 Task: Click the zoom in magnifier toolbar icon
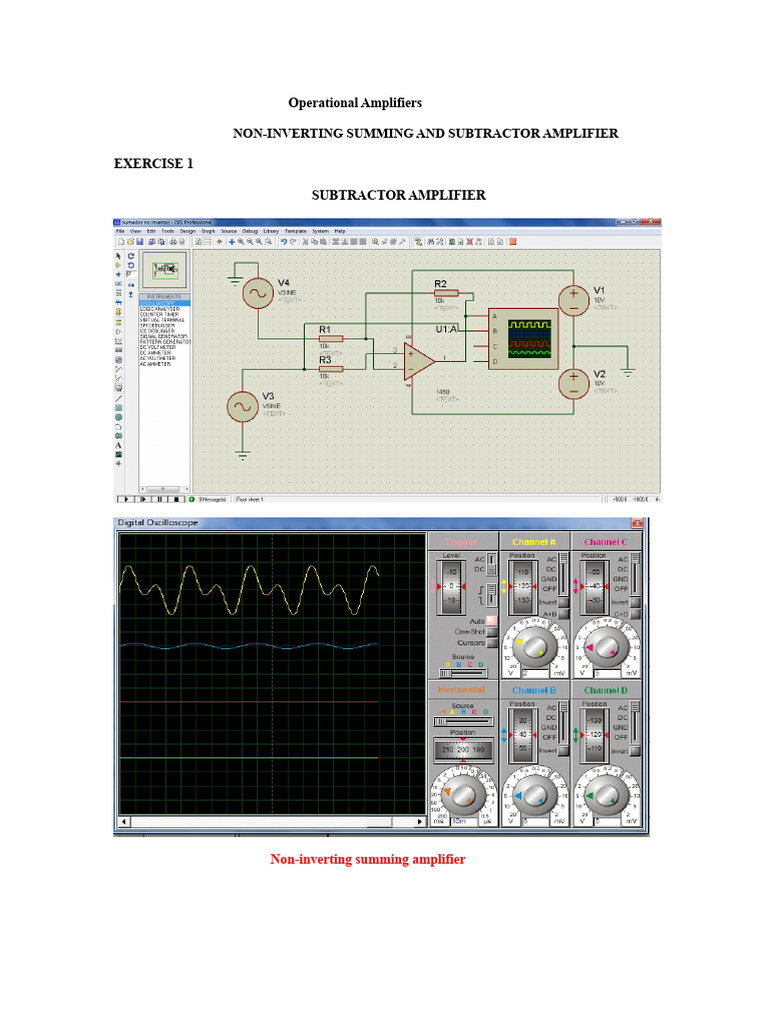(241, 242)
